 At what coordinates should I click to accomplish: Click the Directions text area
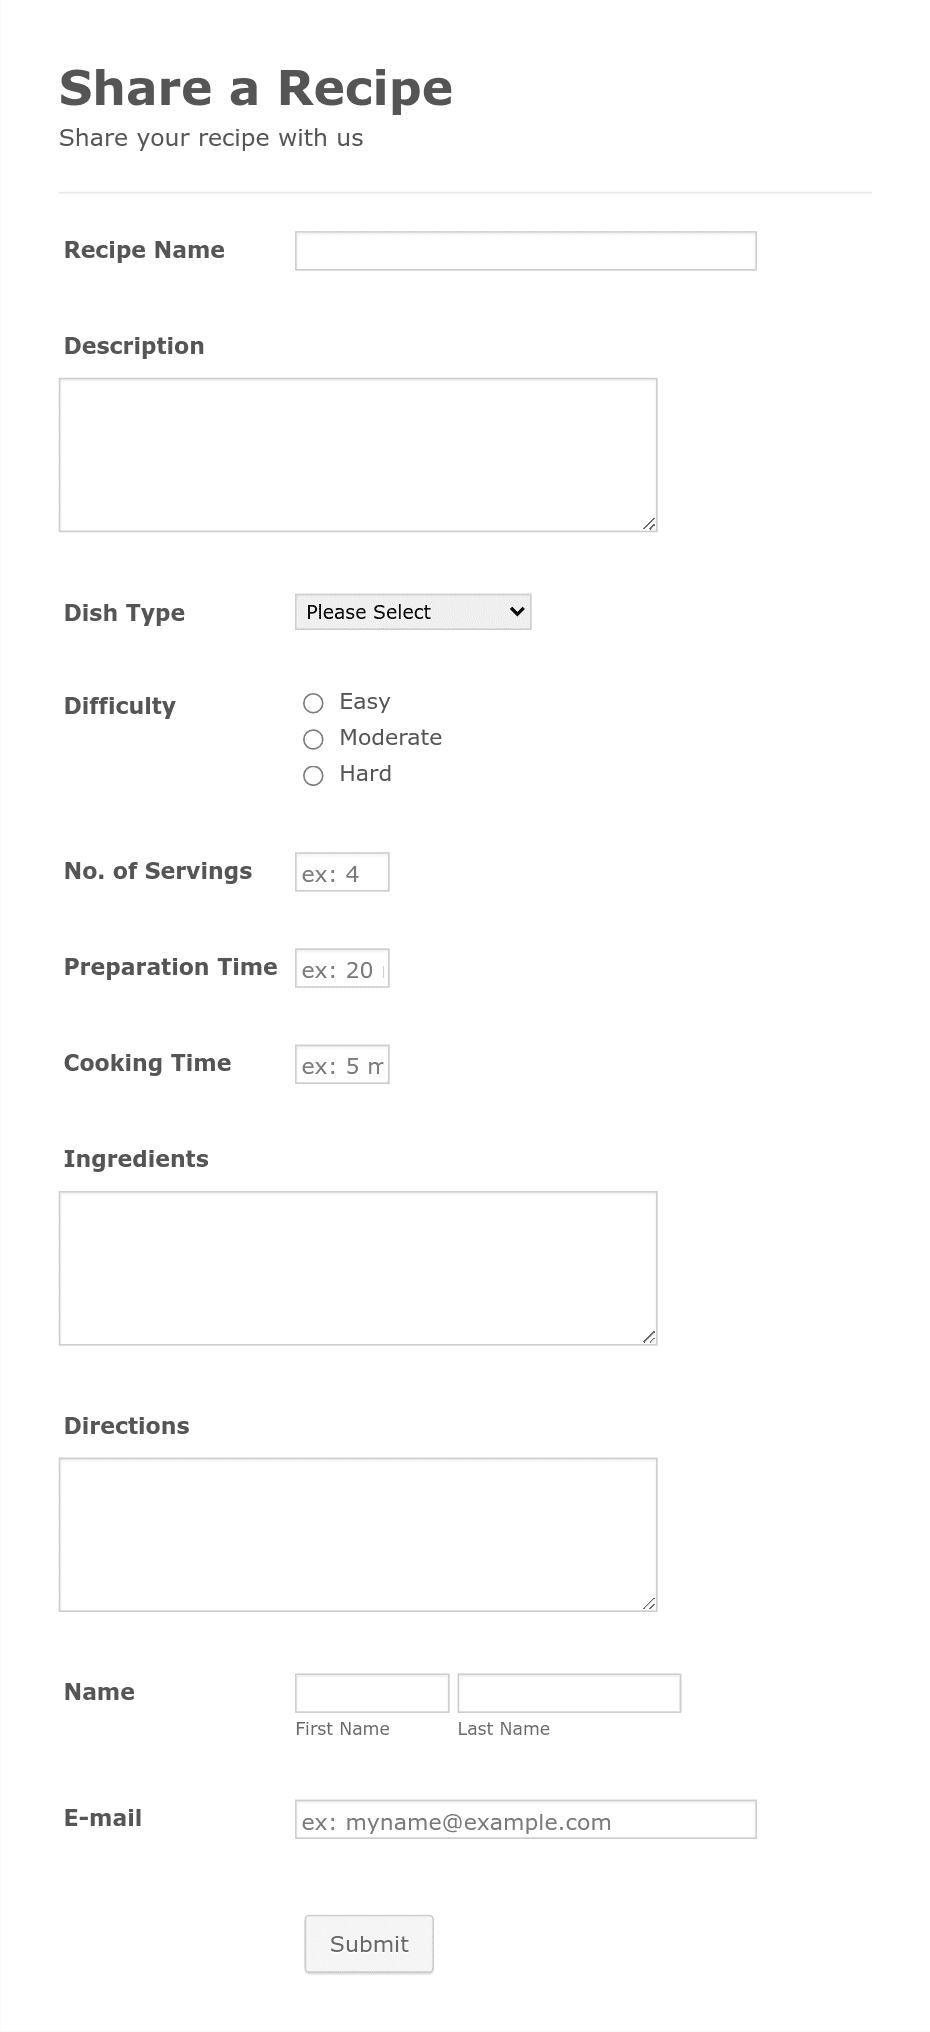(357, 1532)
